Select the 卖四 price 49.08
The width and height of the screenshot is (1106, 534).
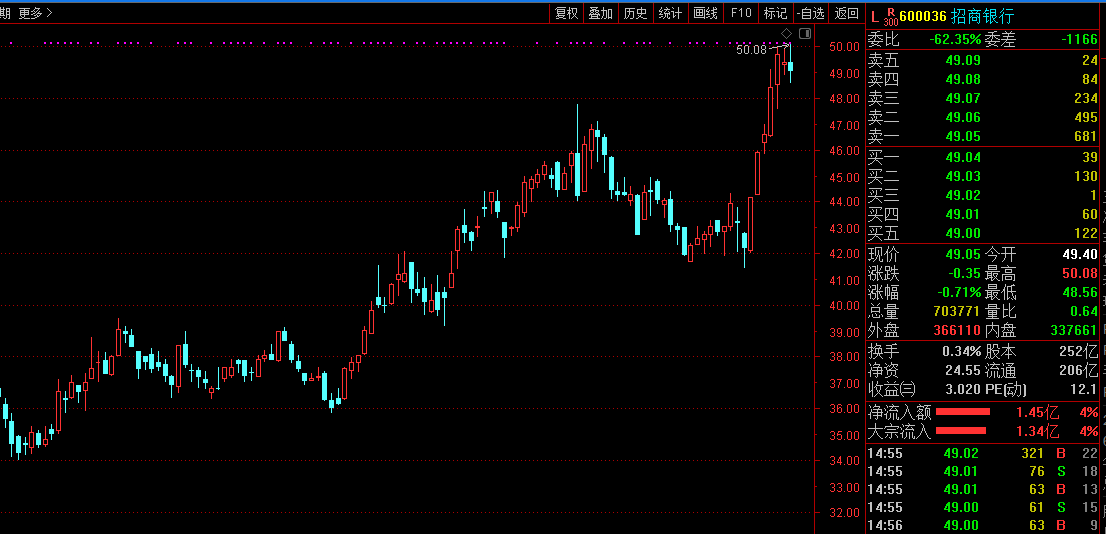[x=963, y=79]
